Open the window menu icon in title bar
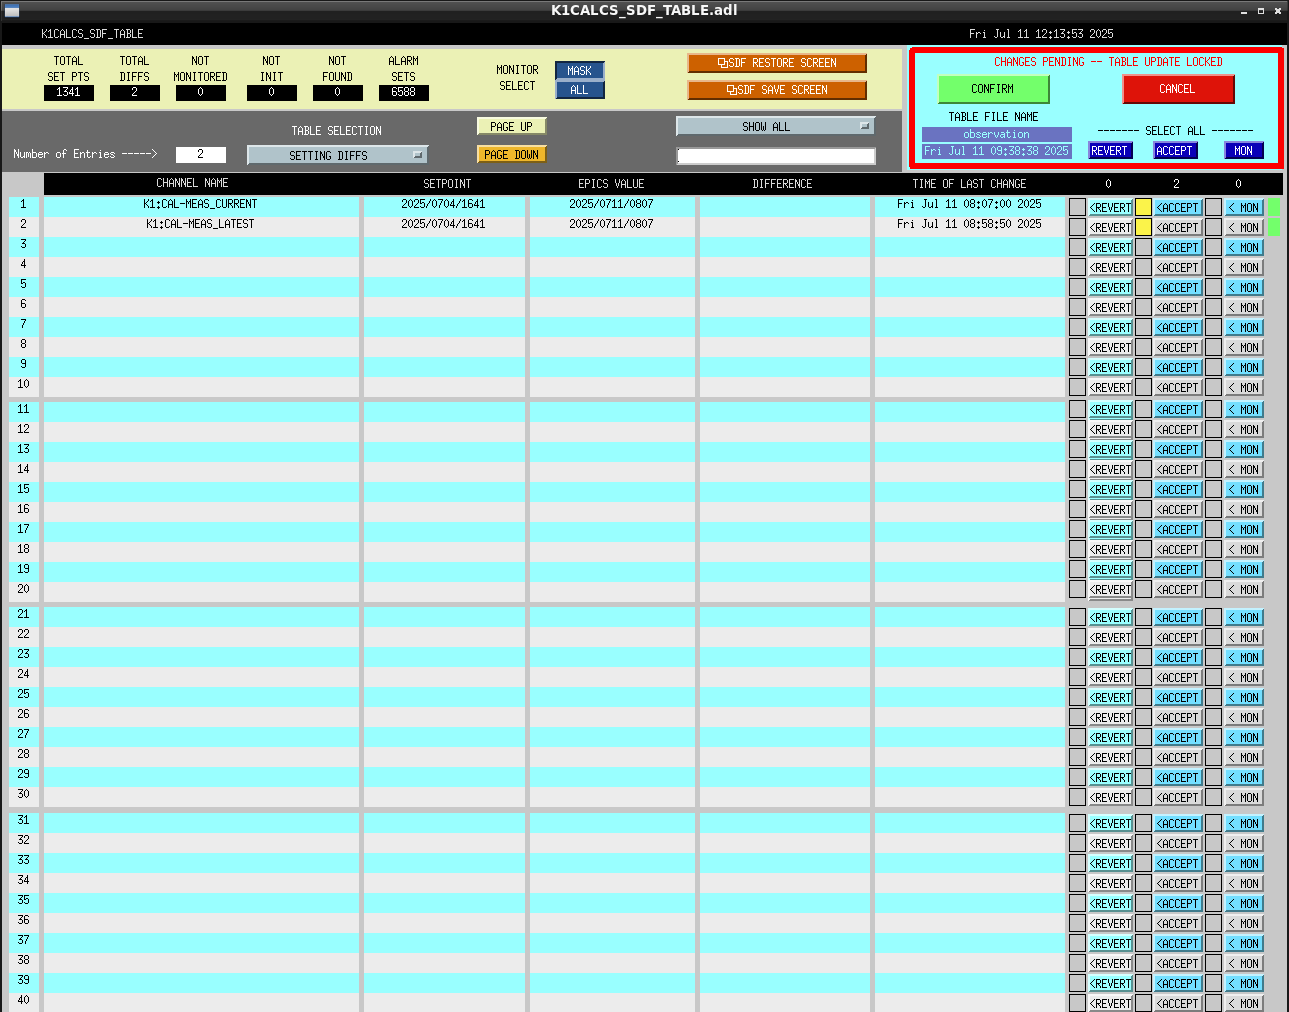Image resolution: width=1289 pixels, height=1012 pixels. click(12, 10)
